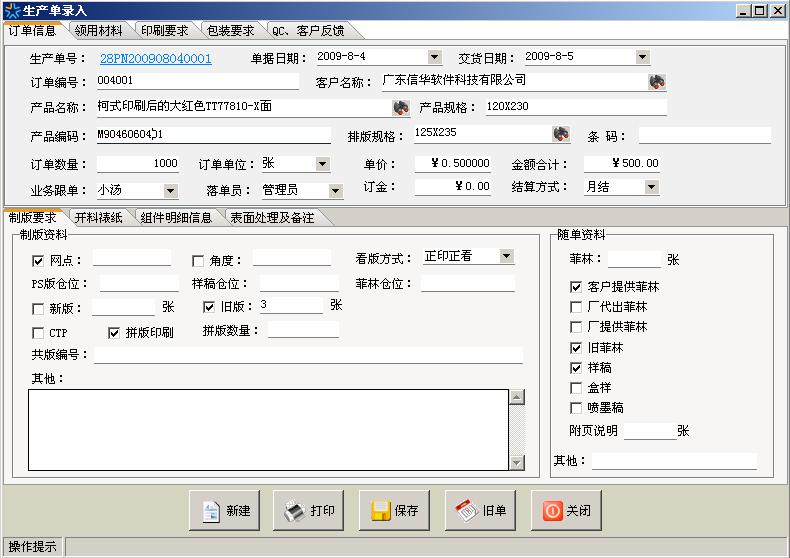Enable the CTP checkbox
The width and height of the screenshot is (790, 558).
39,333
